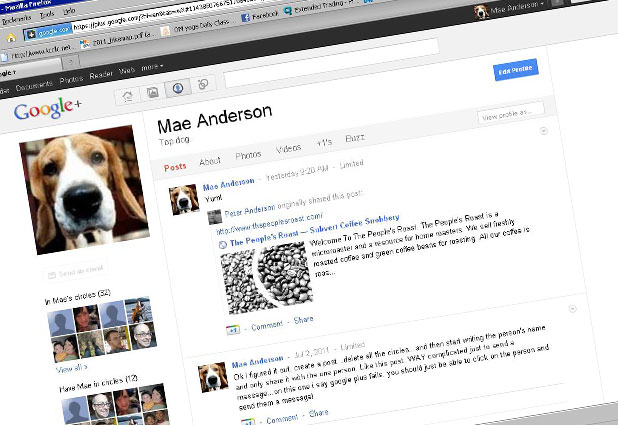Open The People's Roast title link
The height and width of the screenshot is (425, 618).
(x=315, y=229)
